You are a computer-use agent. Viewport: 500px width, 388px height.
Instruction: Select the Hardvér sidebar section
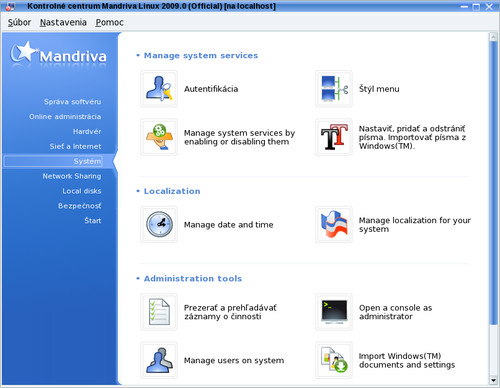tap(87, 132)
